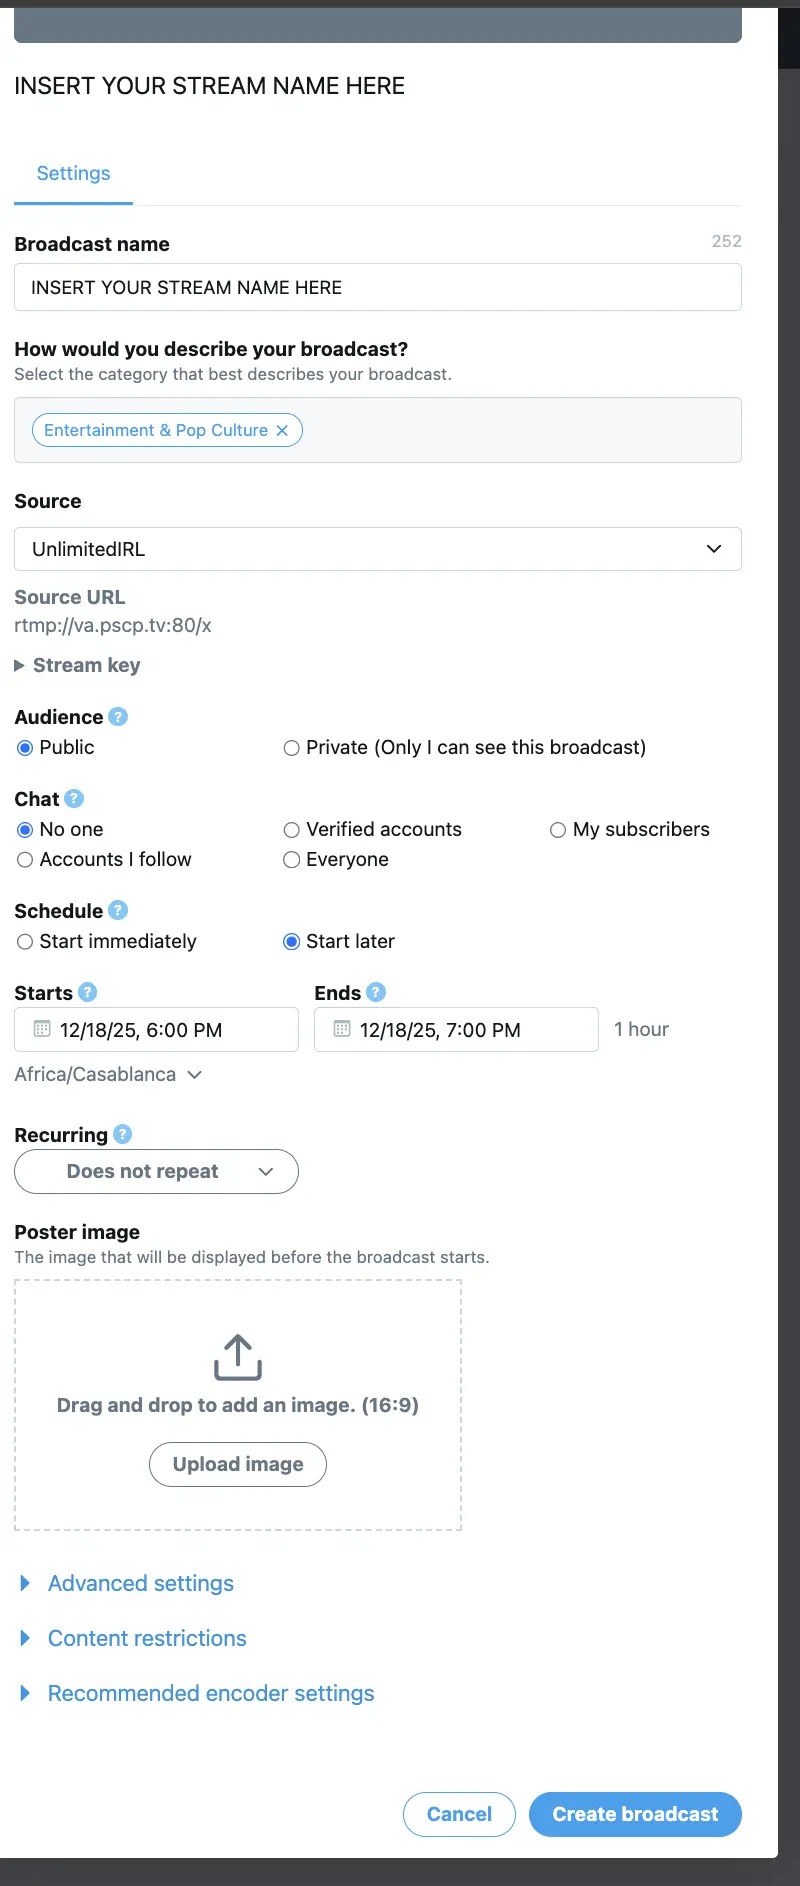
Task: Click the upload arrow icon in poster area
Action: point(238,1357)
